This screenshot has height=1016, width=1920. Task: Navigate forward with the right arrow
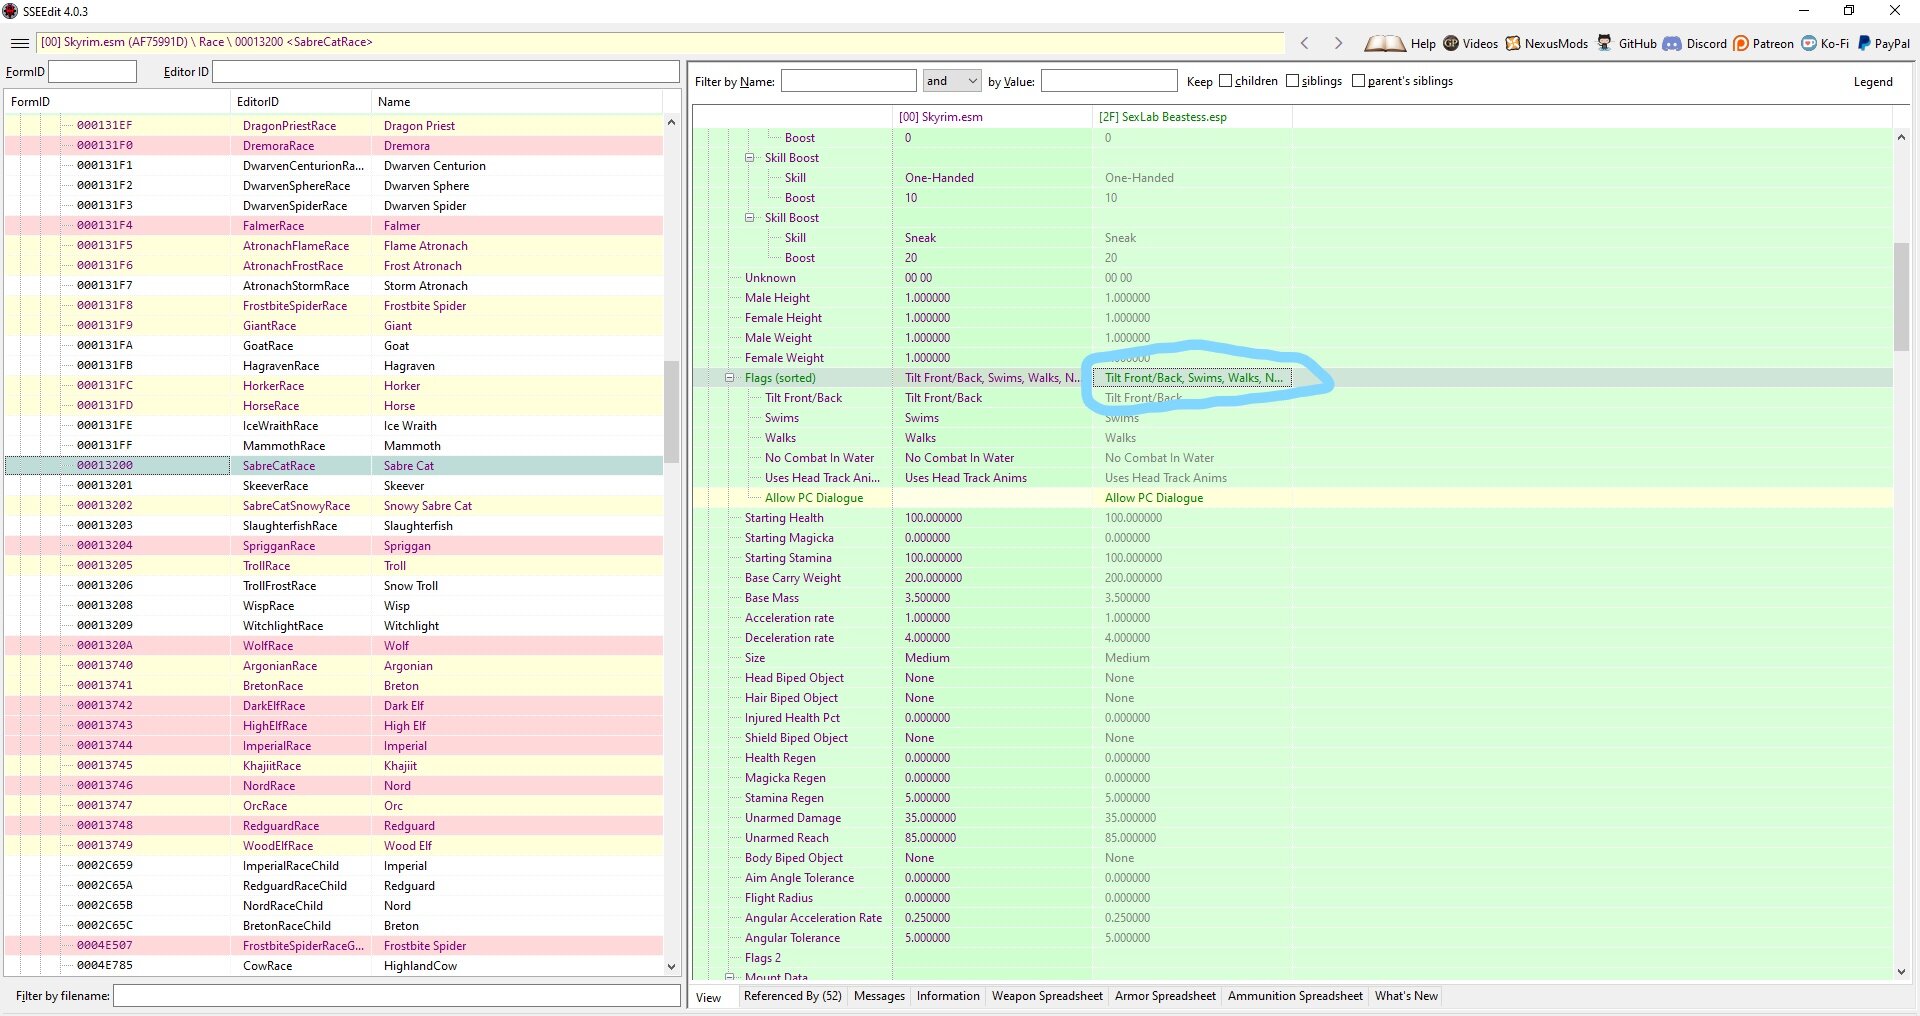[1338, 43]
